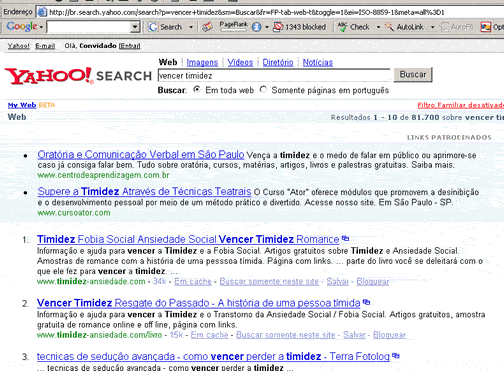Screen dimensions: 504x371
Task: Click new-window icon after result 3 title
Action: (x=396, y=356)
